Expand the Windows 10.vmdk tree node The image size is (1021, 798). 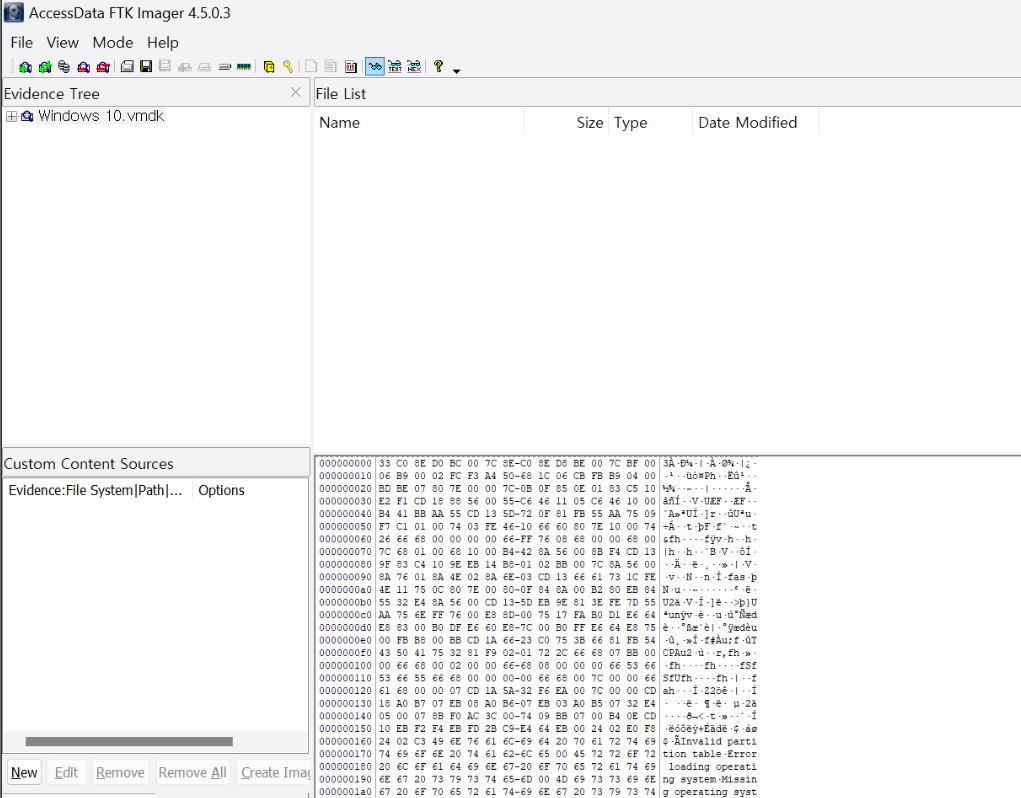(11, 117)
